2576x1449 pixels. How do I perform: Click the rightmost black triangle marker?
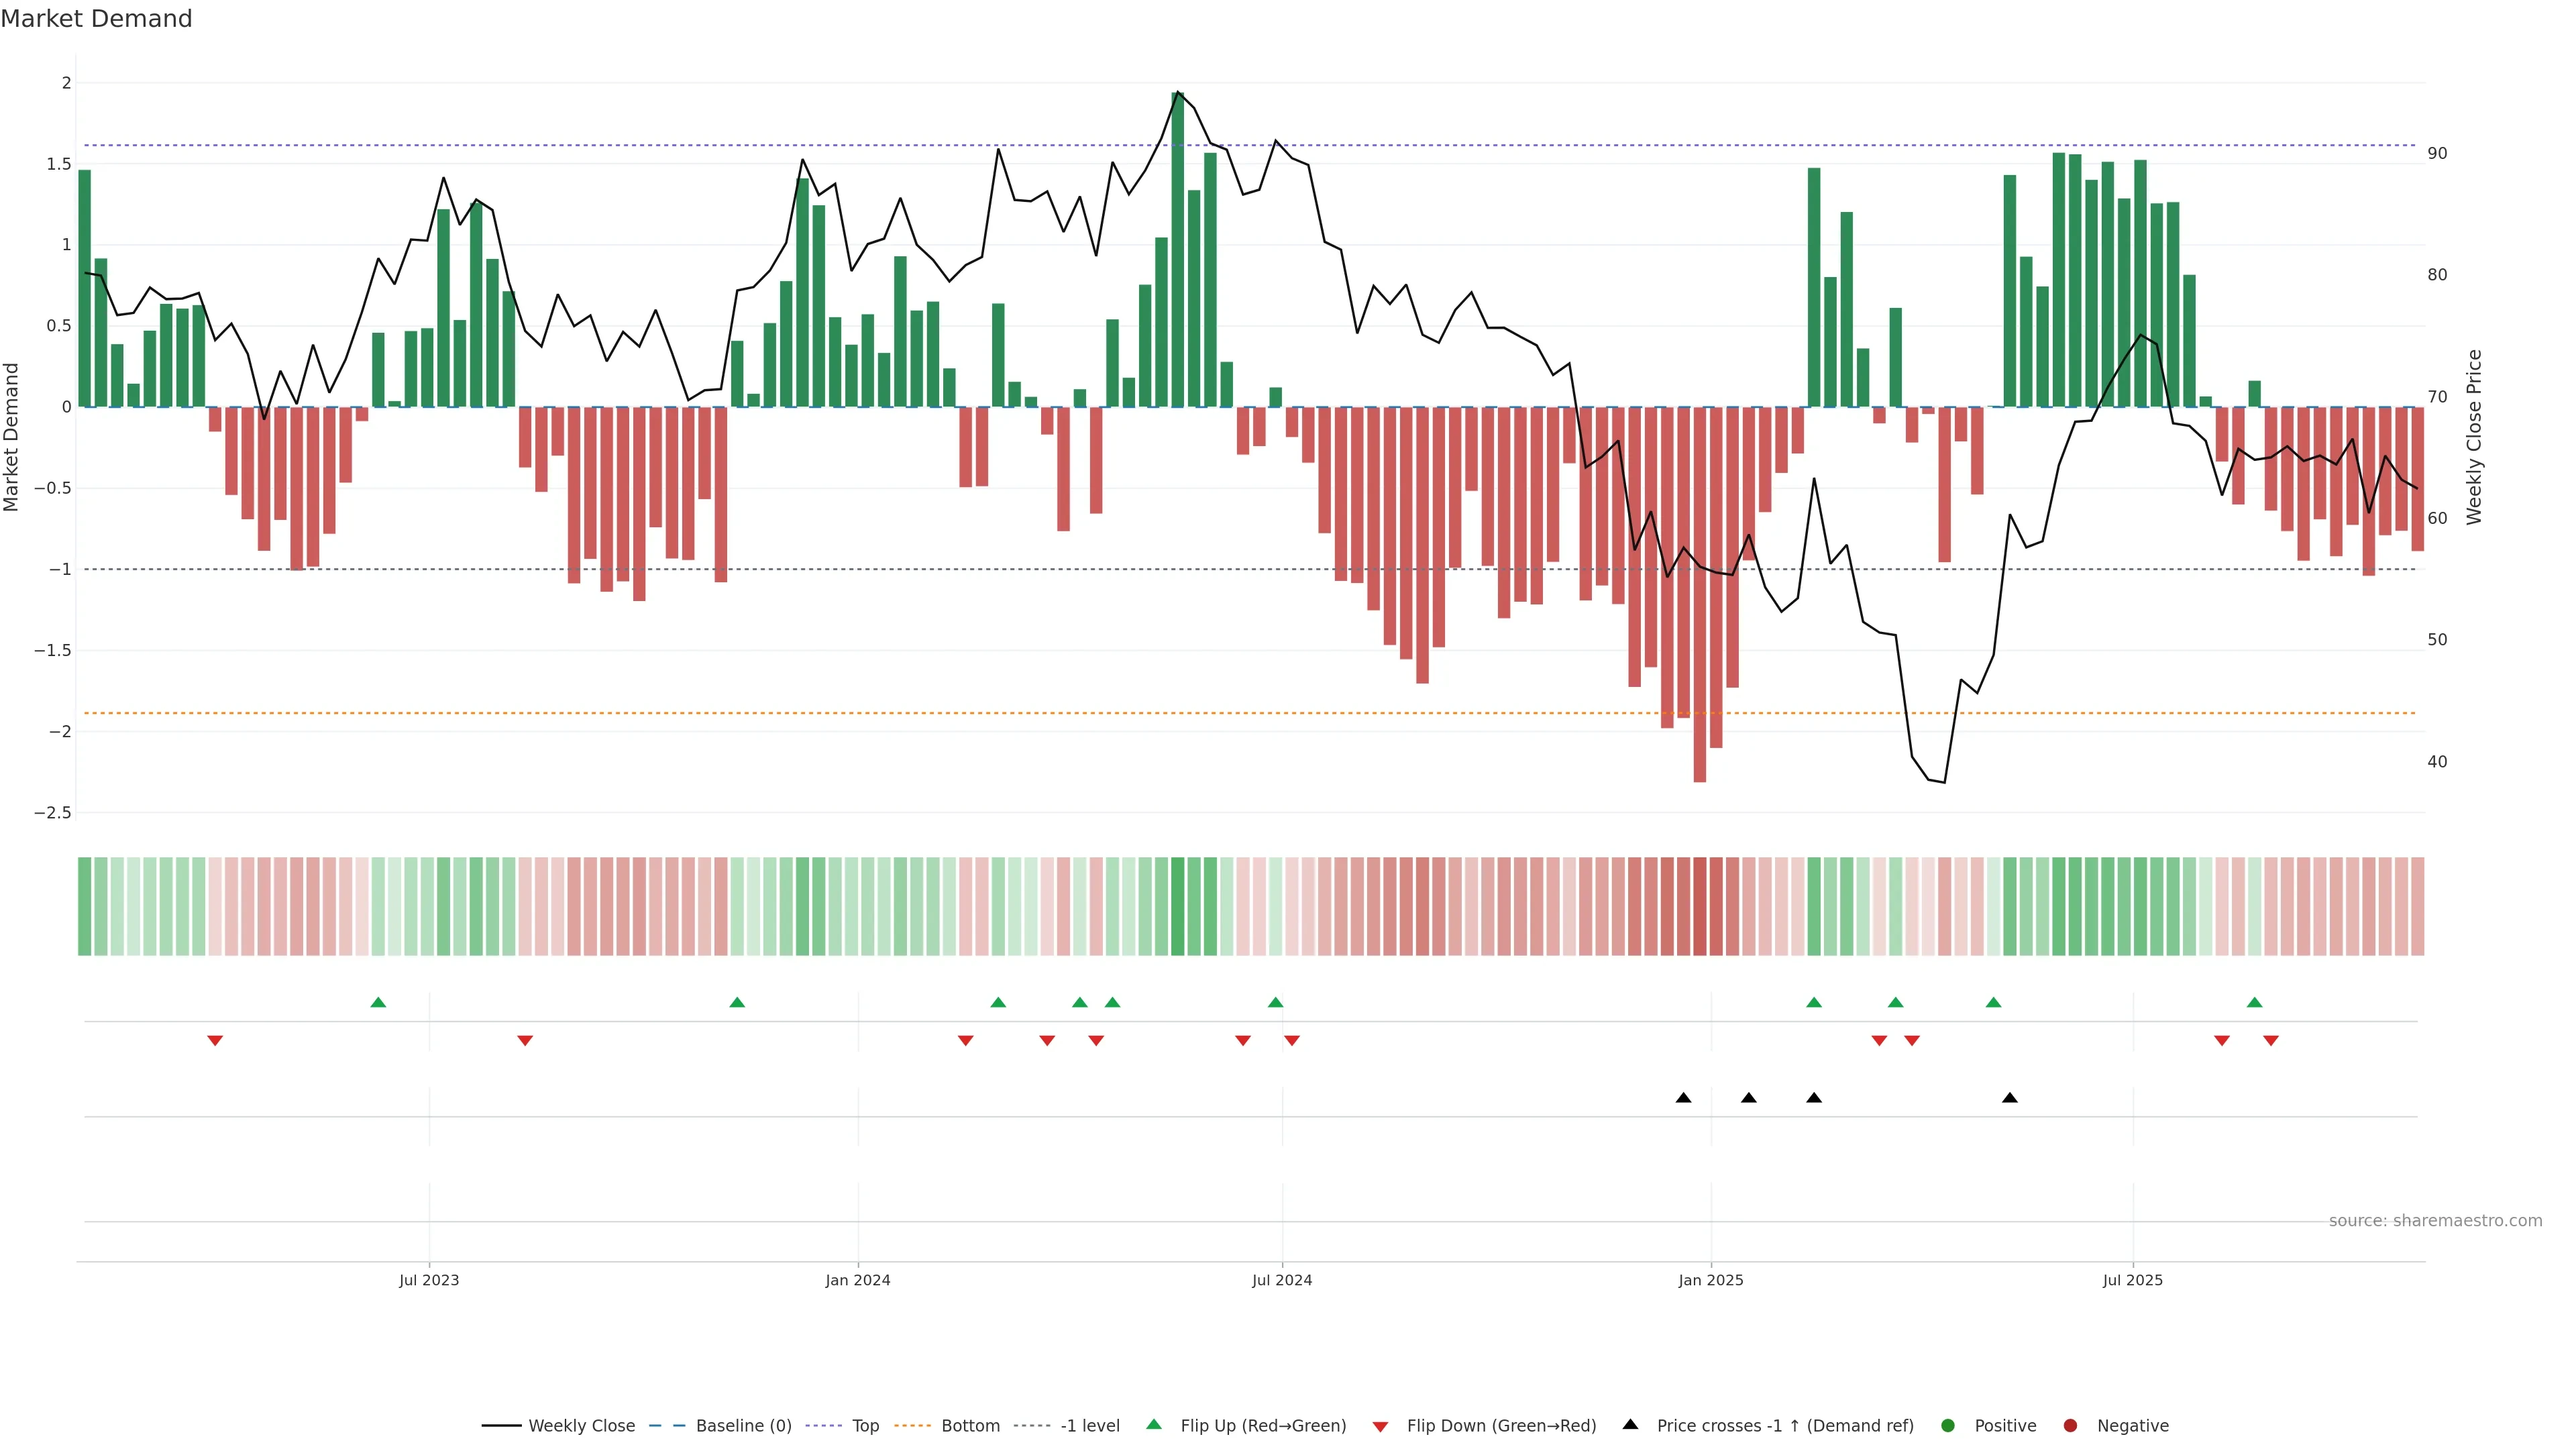(2010, 1098)
